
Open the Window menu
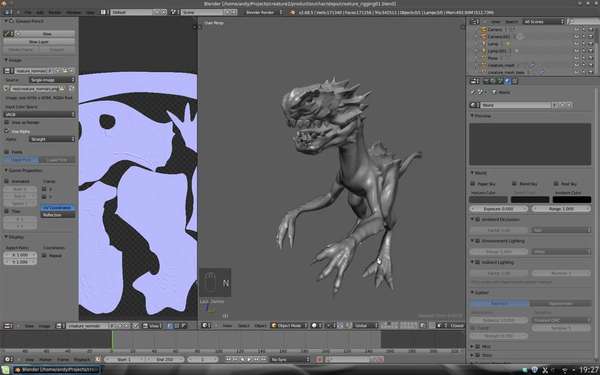coord(74,12)
